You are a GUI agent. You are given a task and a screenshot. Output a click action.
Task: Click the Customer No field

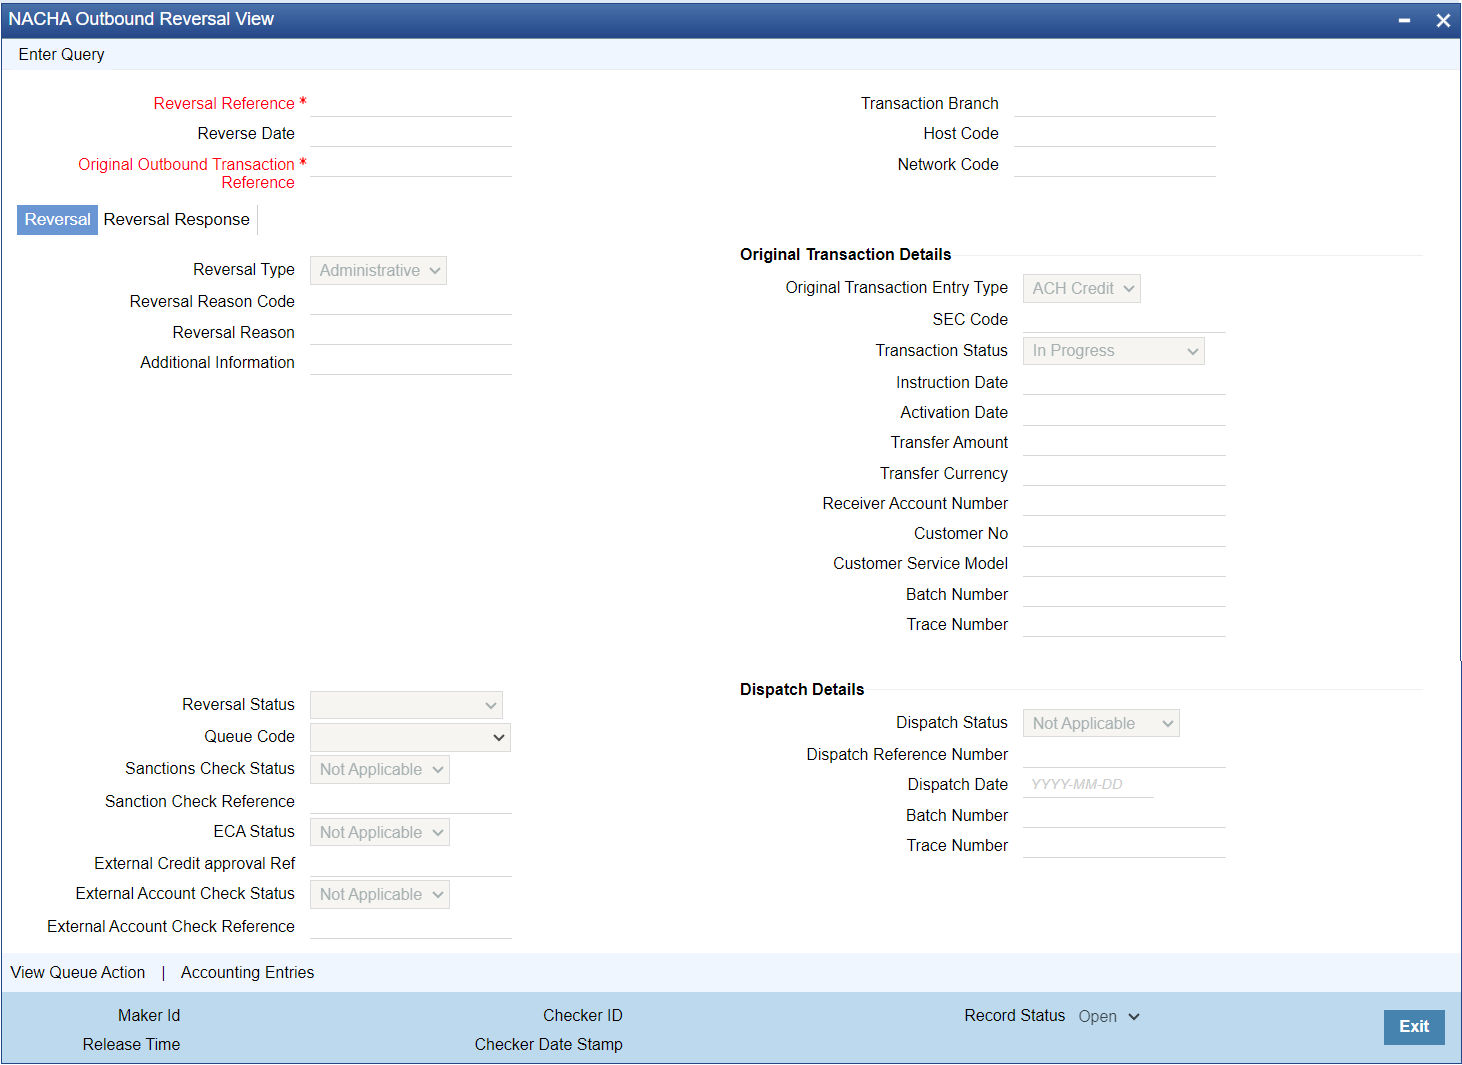tap(1124, 534)
